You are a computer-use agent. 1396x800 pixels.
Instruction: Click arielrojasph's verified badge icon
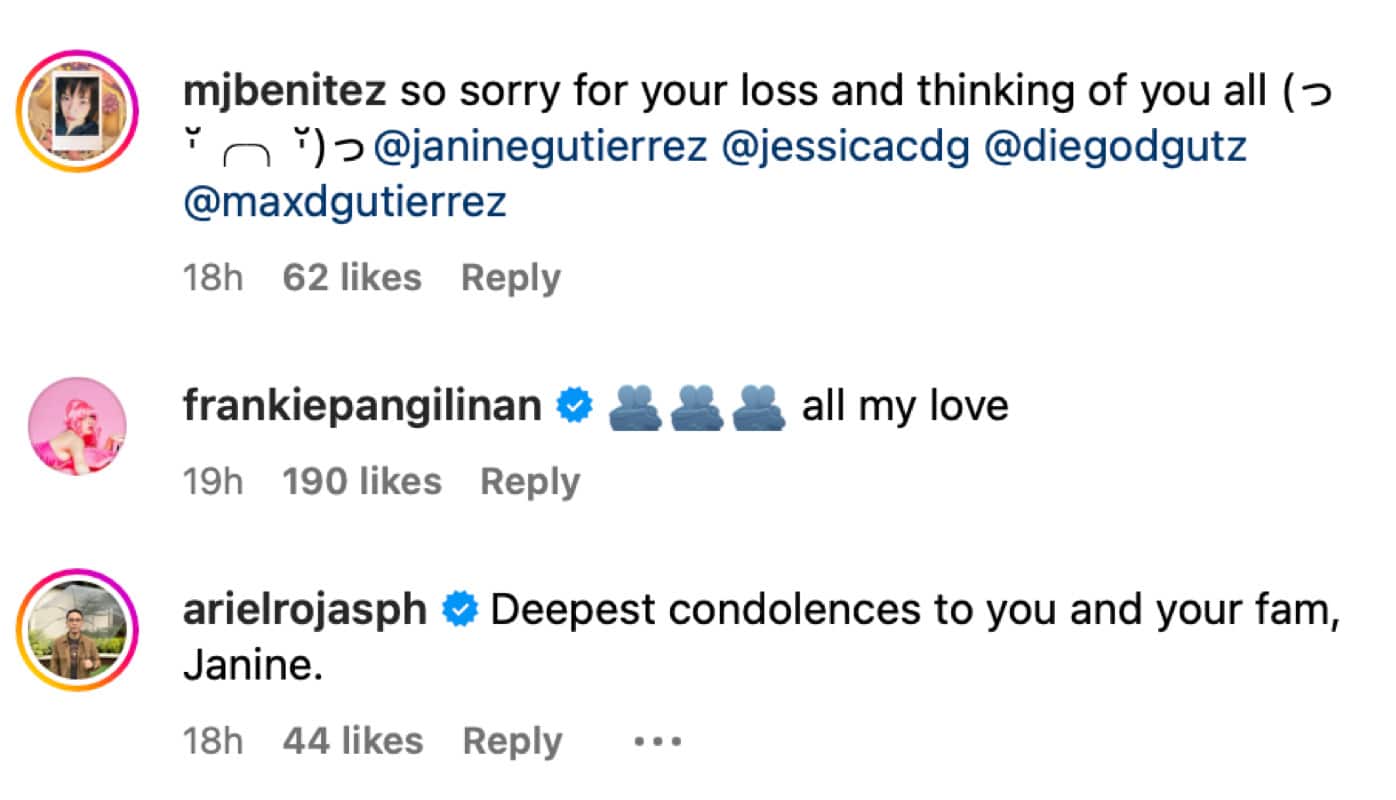(460, 610)
